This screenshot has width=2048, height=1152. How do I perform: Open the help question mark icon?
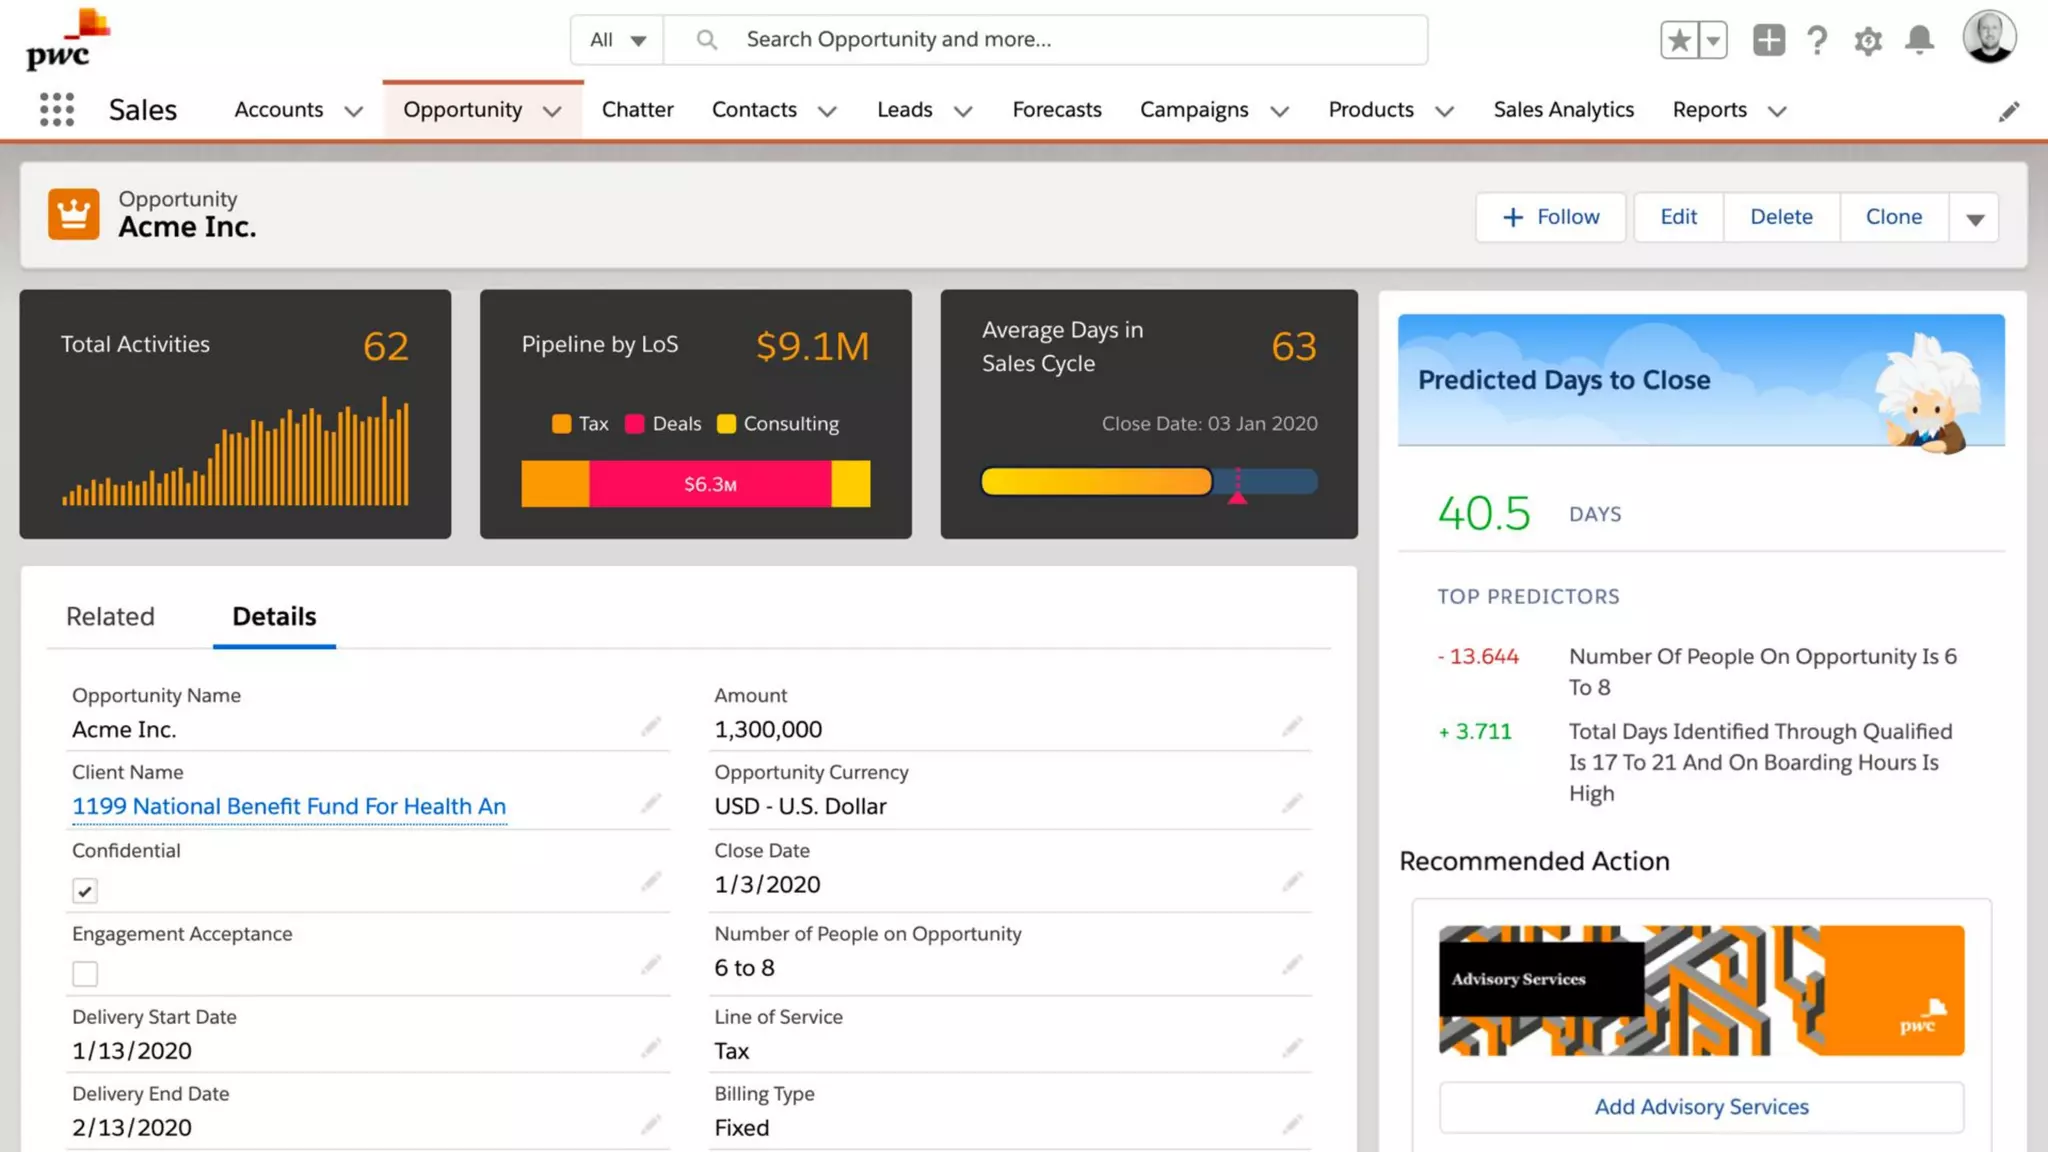pyautogui.click(x=1817, y=40)
